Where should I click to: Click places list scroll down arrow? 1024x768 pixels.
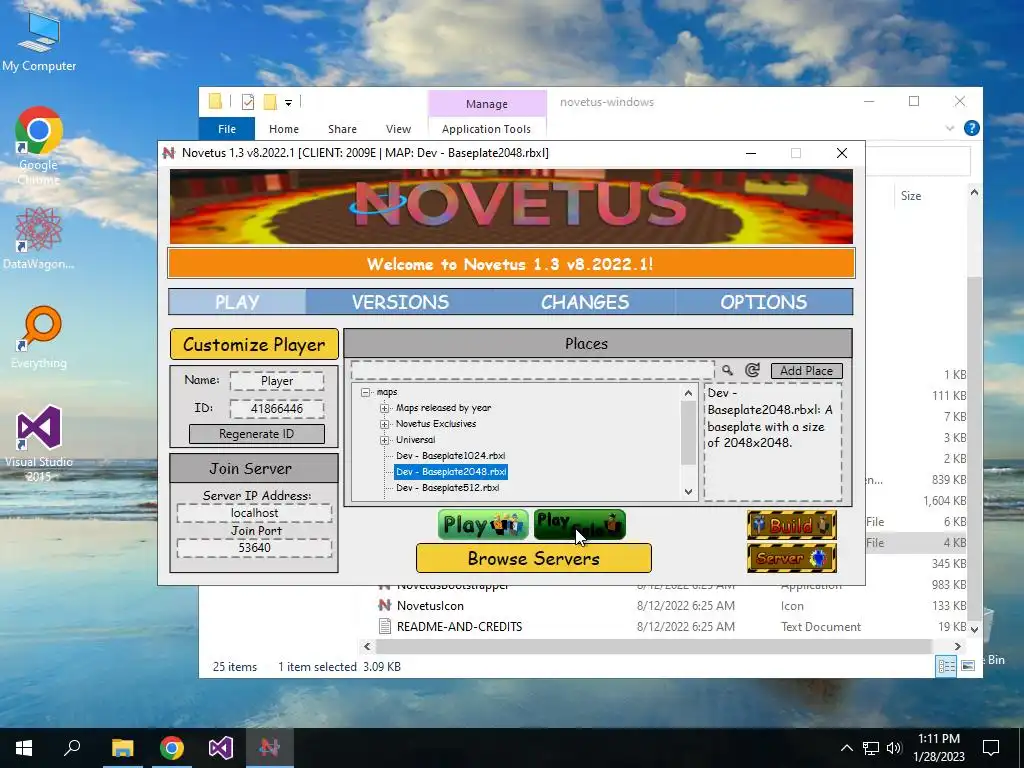point(688,492)
